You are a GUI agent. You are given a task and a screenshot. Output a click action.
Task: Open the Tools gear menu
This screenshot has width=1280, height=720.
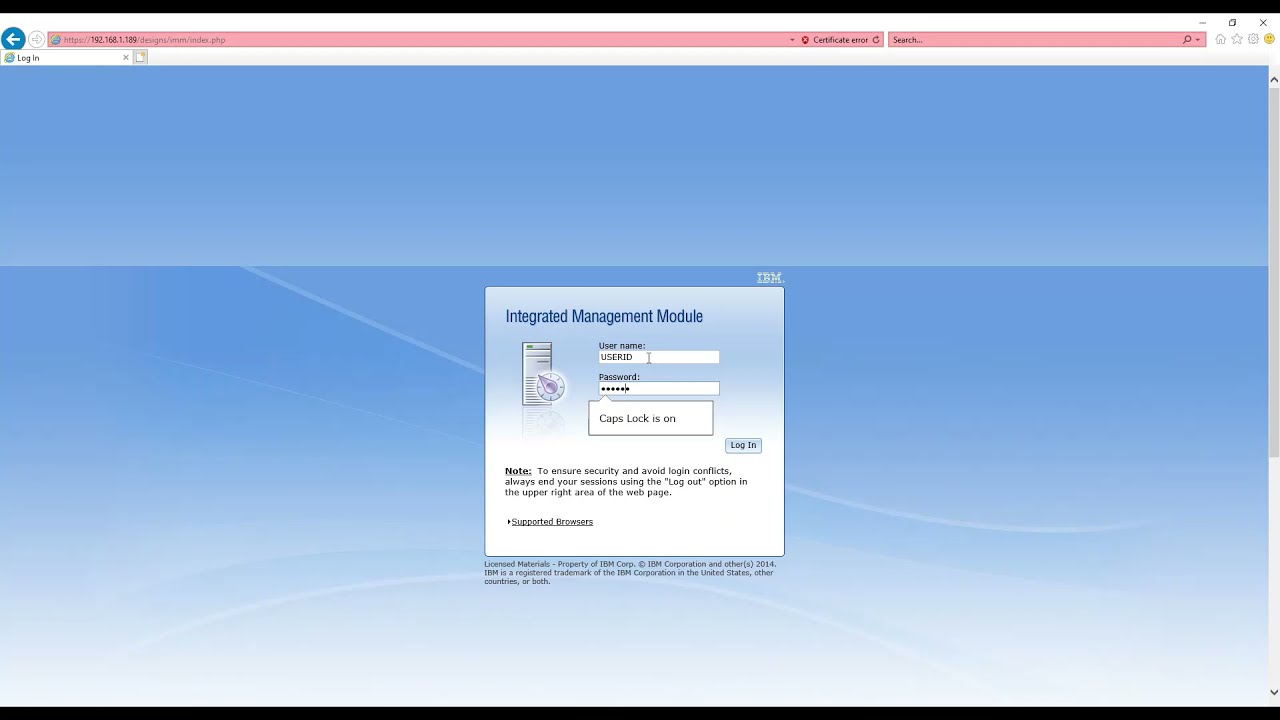pyautogui.click(x=1253, y=39)
